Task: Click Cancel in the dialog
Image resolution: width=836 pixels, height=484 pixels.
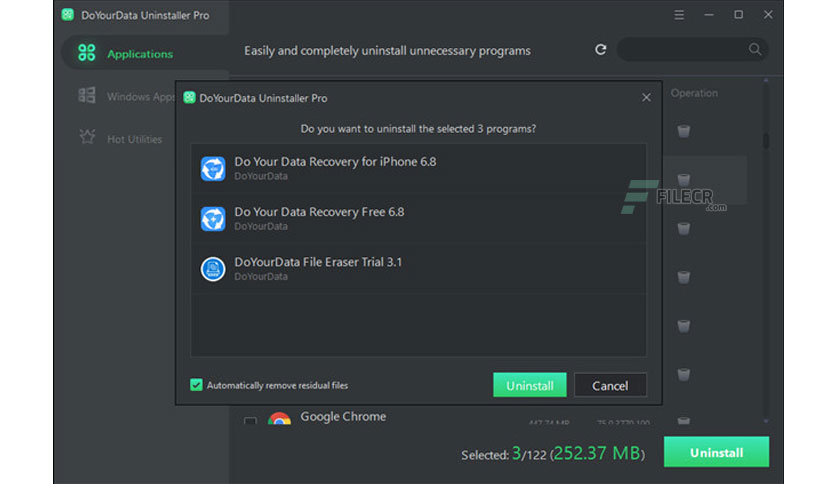Action: pyautogui.click(x=610, y=385)
